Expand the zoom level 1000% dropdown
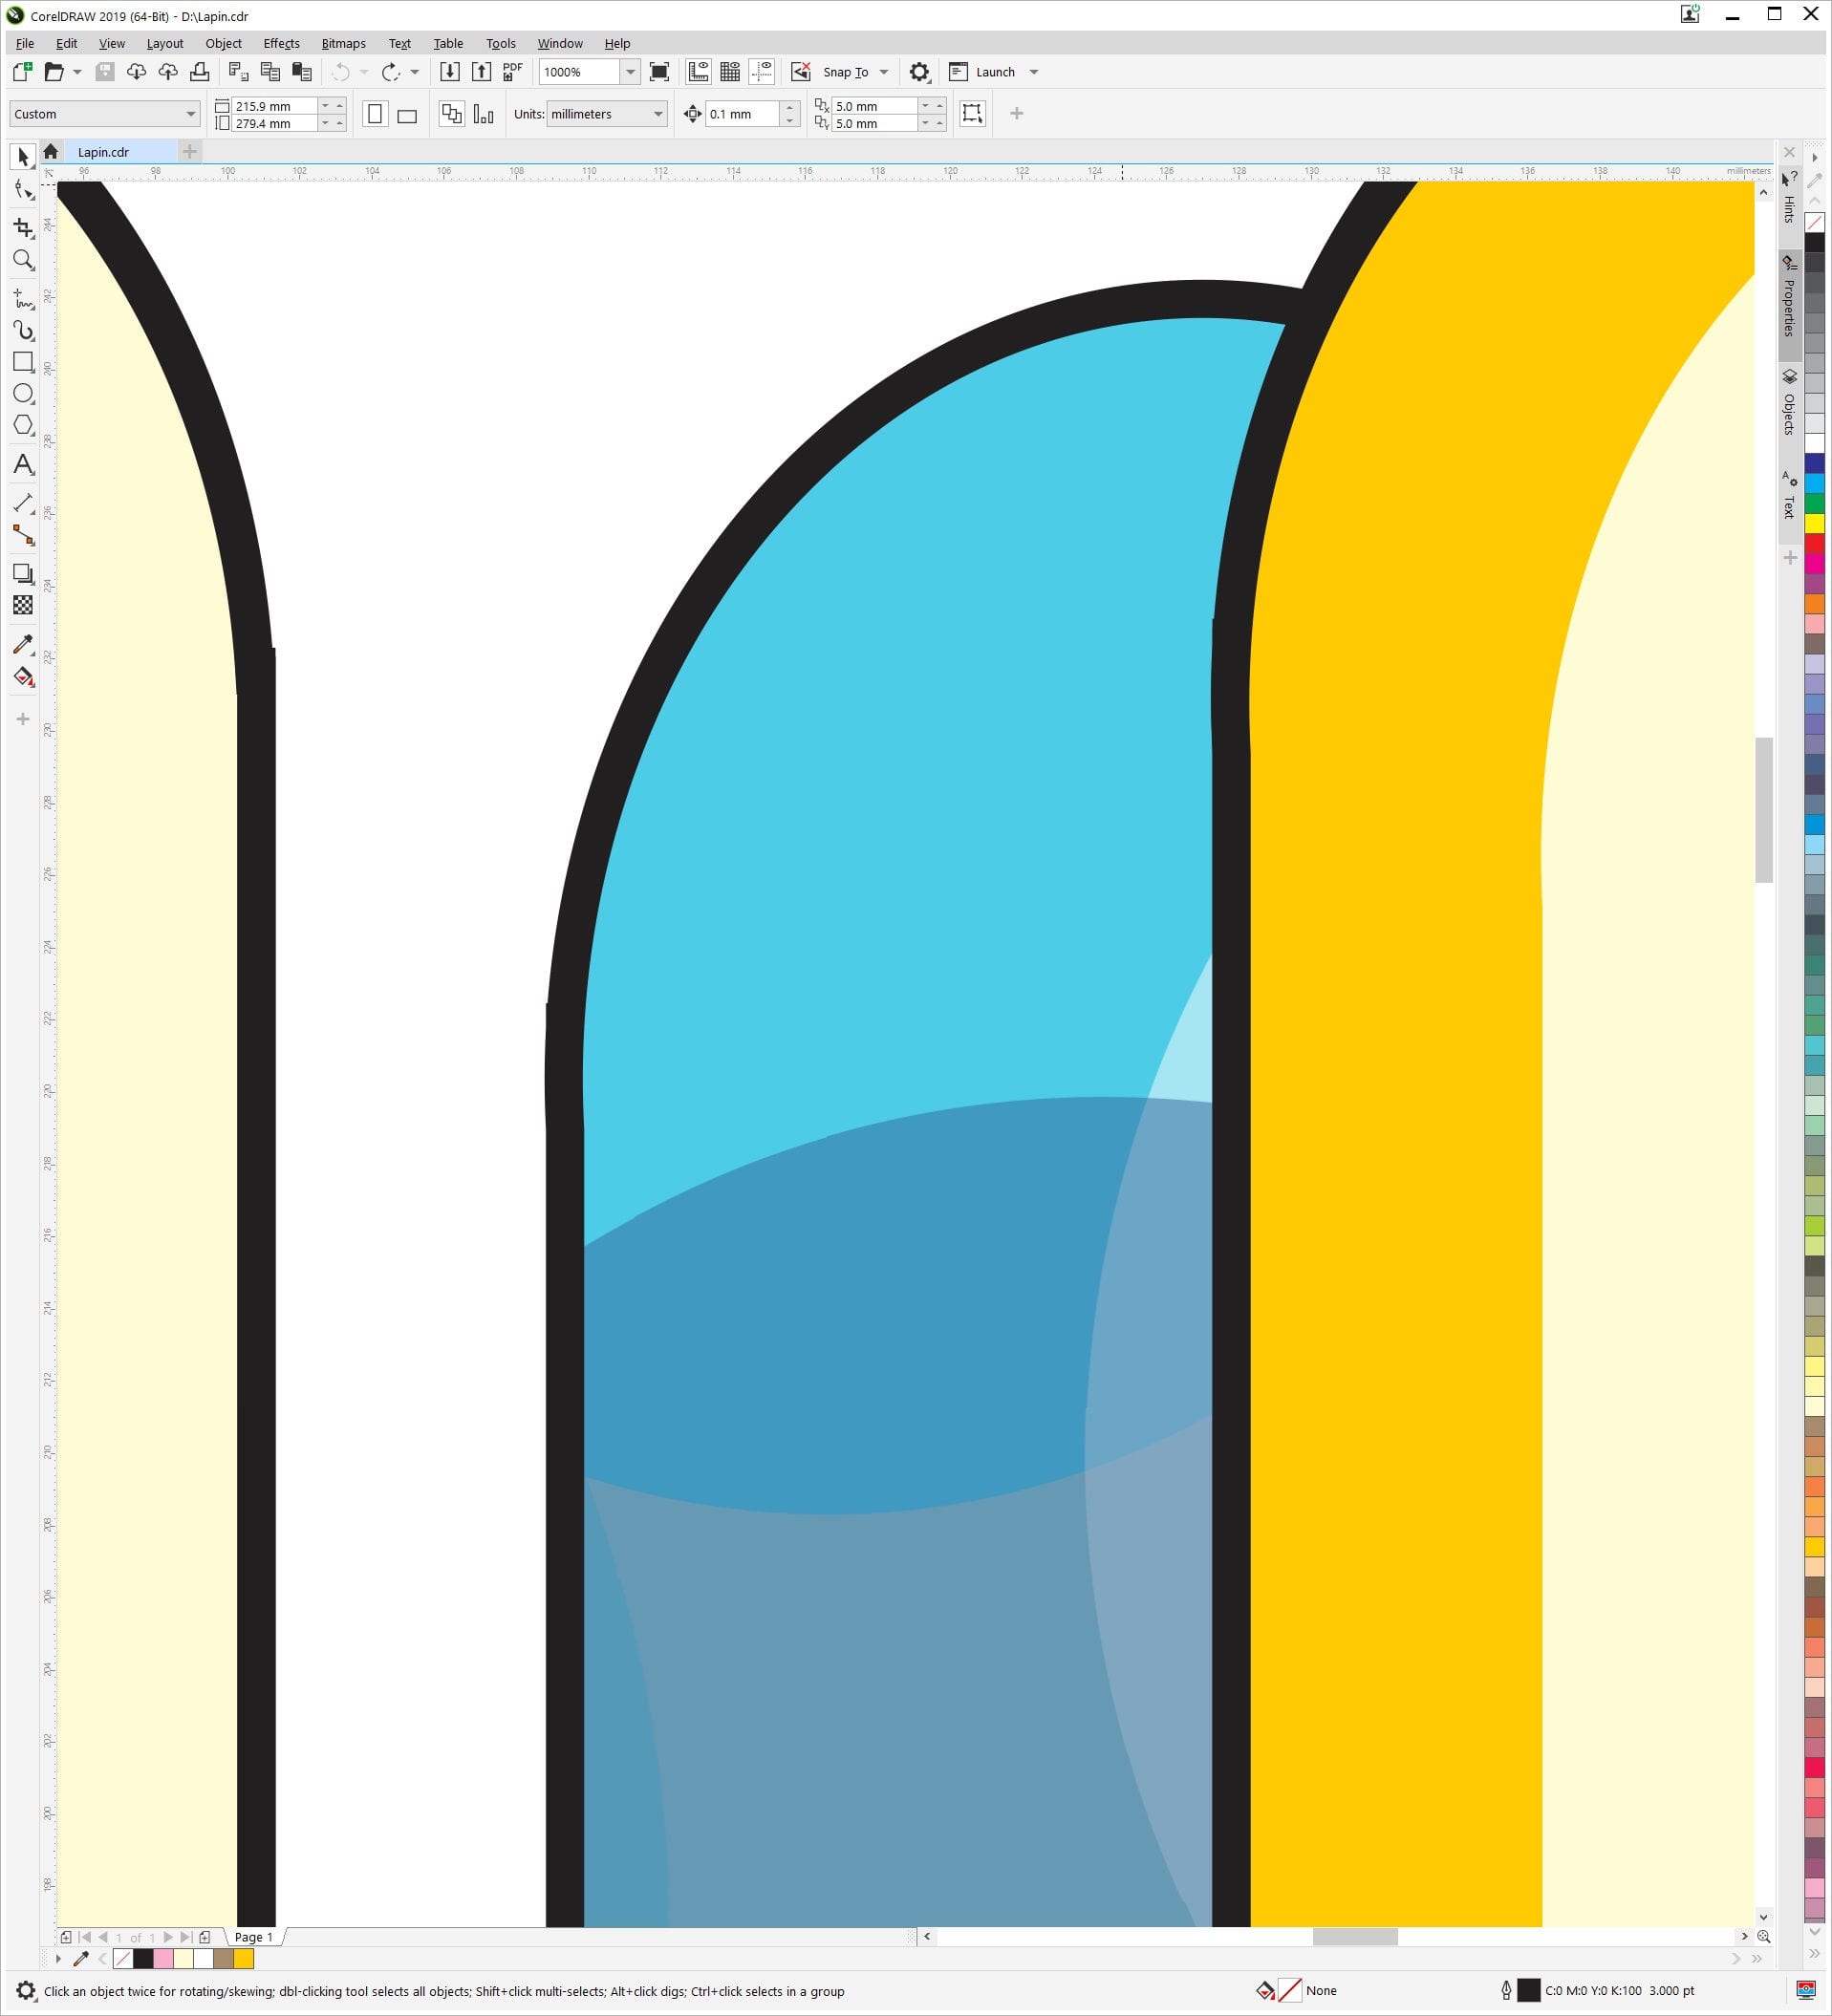Viewport: 1832px width, 2016px height. [x=630, y=72]
